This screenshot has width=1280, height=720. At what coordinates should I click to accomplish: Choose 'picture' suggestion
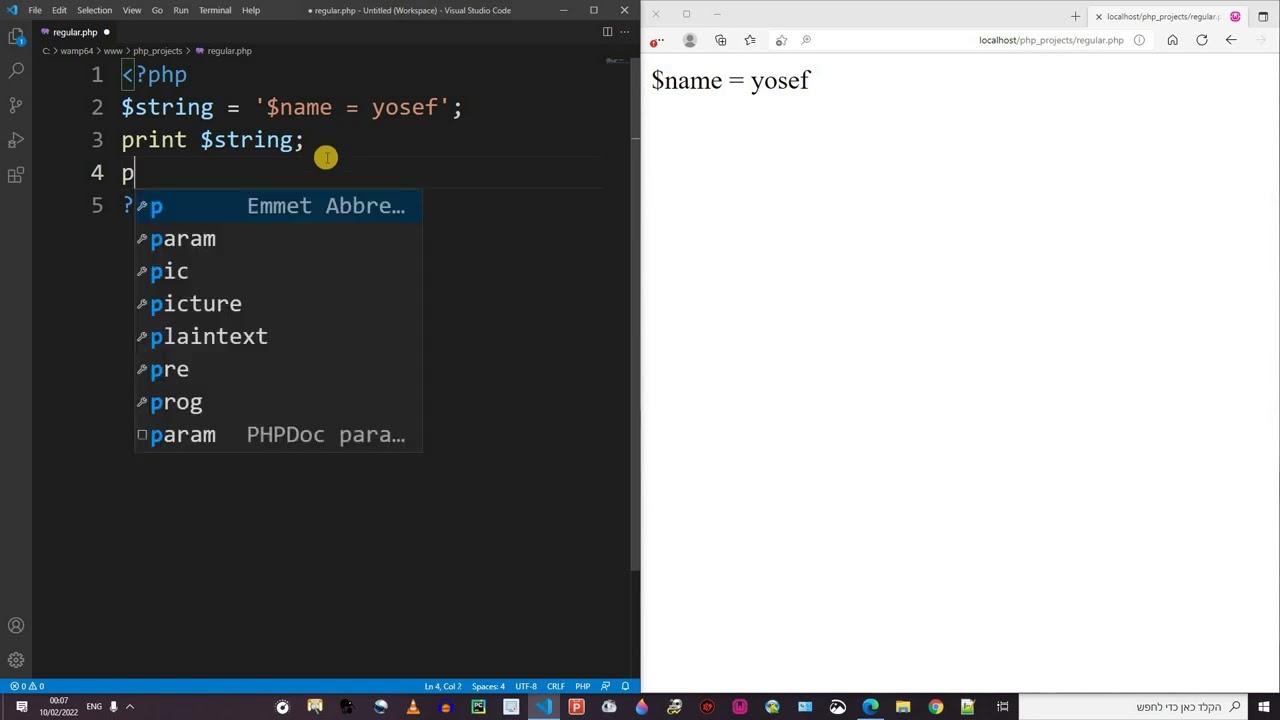coord(278,304)
